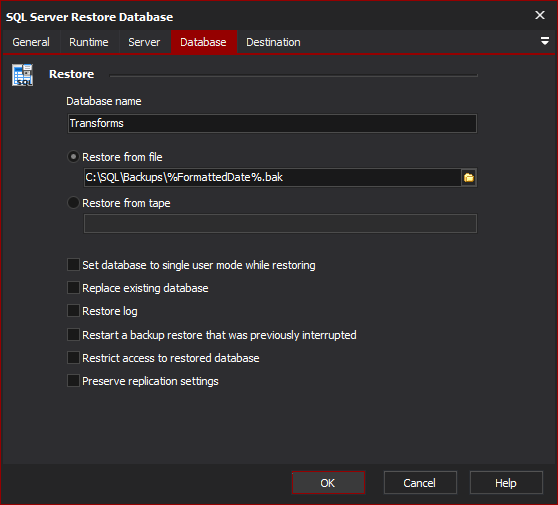Click the folder browse icon for backup file

point(469,177)
